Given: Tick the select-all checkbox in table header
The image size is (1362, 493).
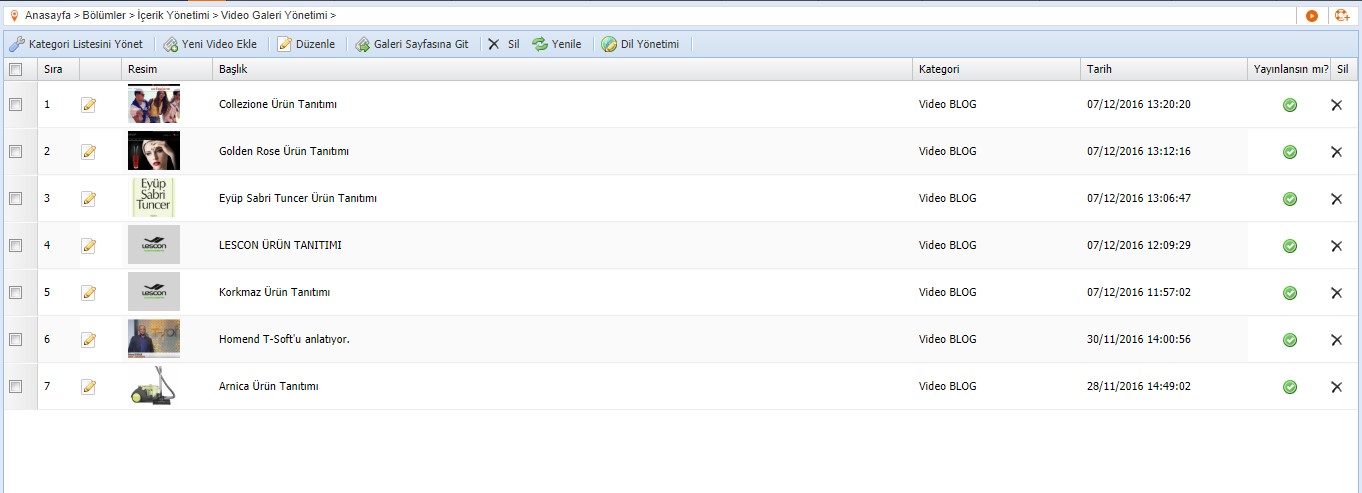Looking at the screenshot, I should (x=15, y=70).
